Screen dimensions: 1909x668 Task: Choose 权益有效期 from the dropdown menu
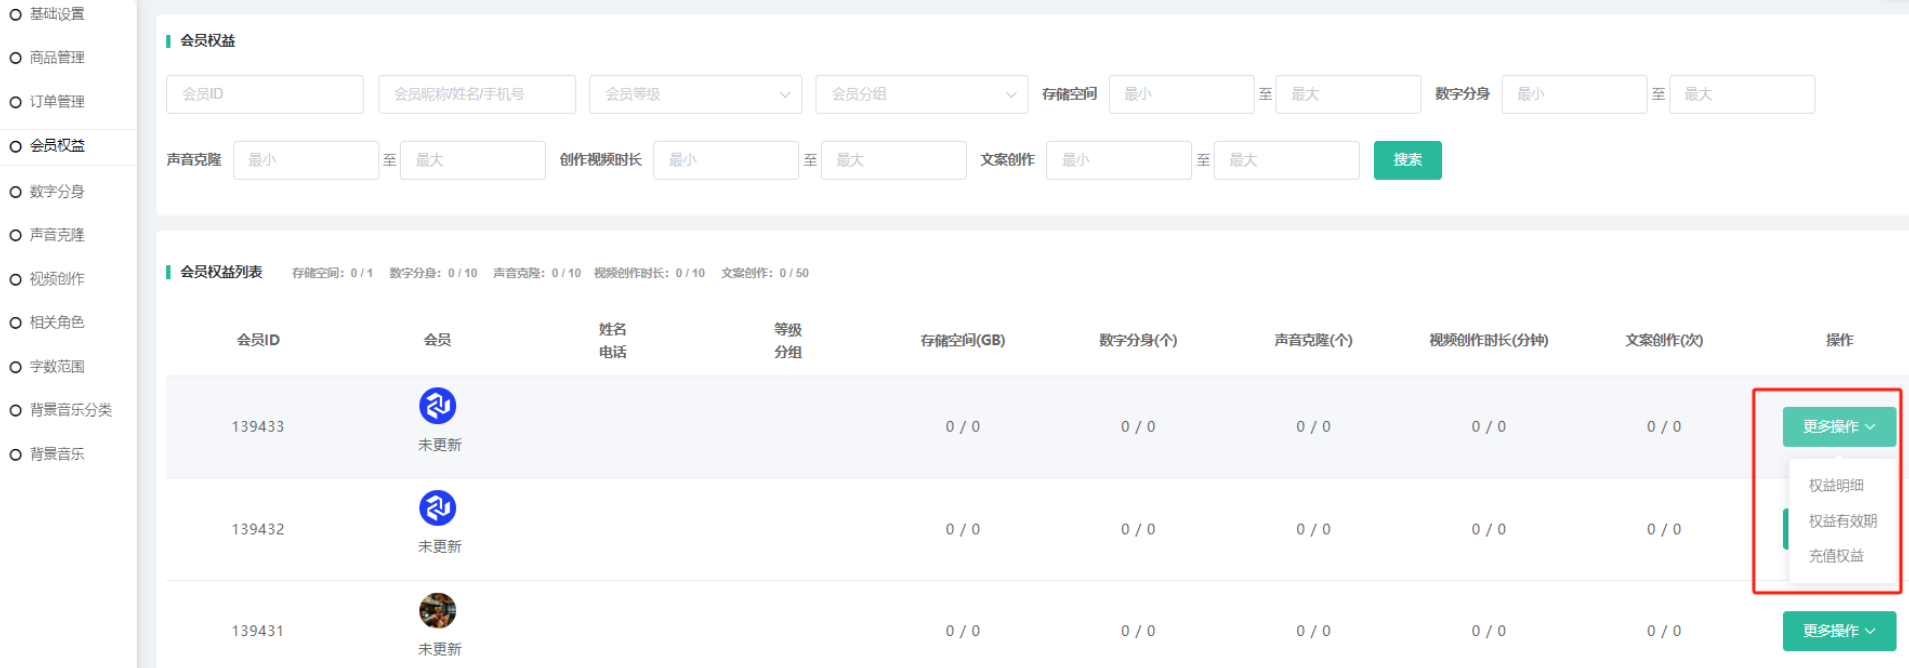tap(1842, 521)
